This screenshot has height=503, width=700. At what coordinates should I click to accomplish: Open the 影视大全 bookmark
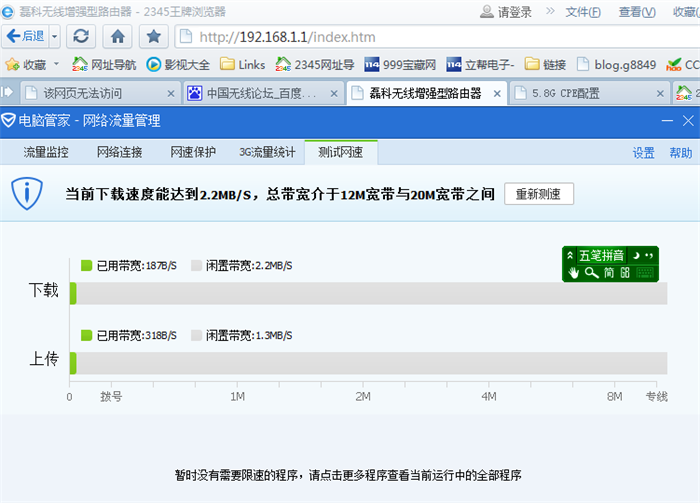(x=178, y=65)
